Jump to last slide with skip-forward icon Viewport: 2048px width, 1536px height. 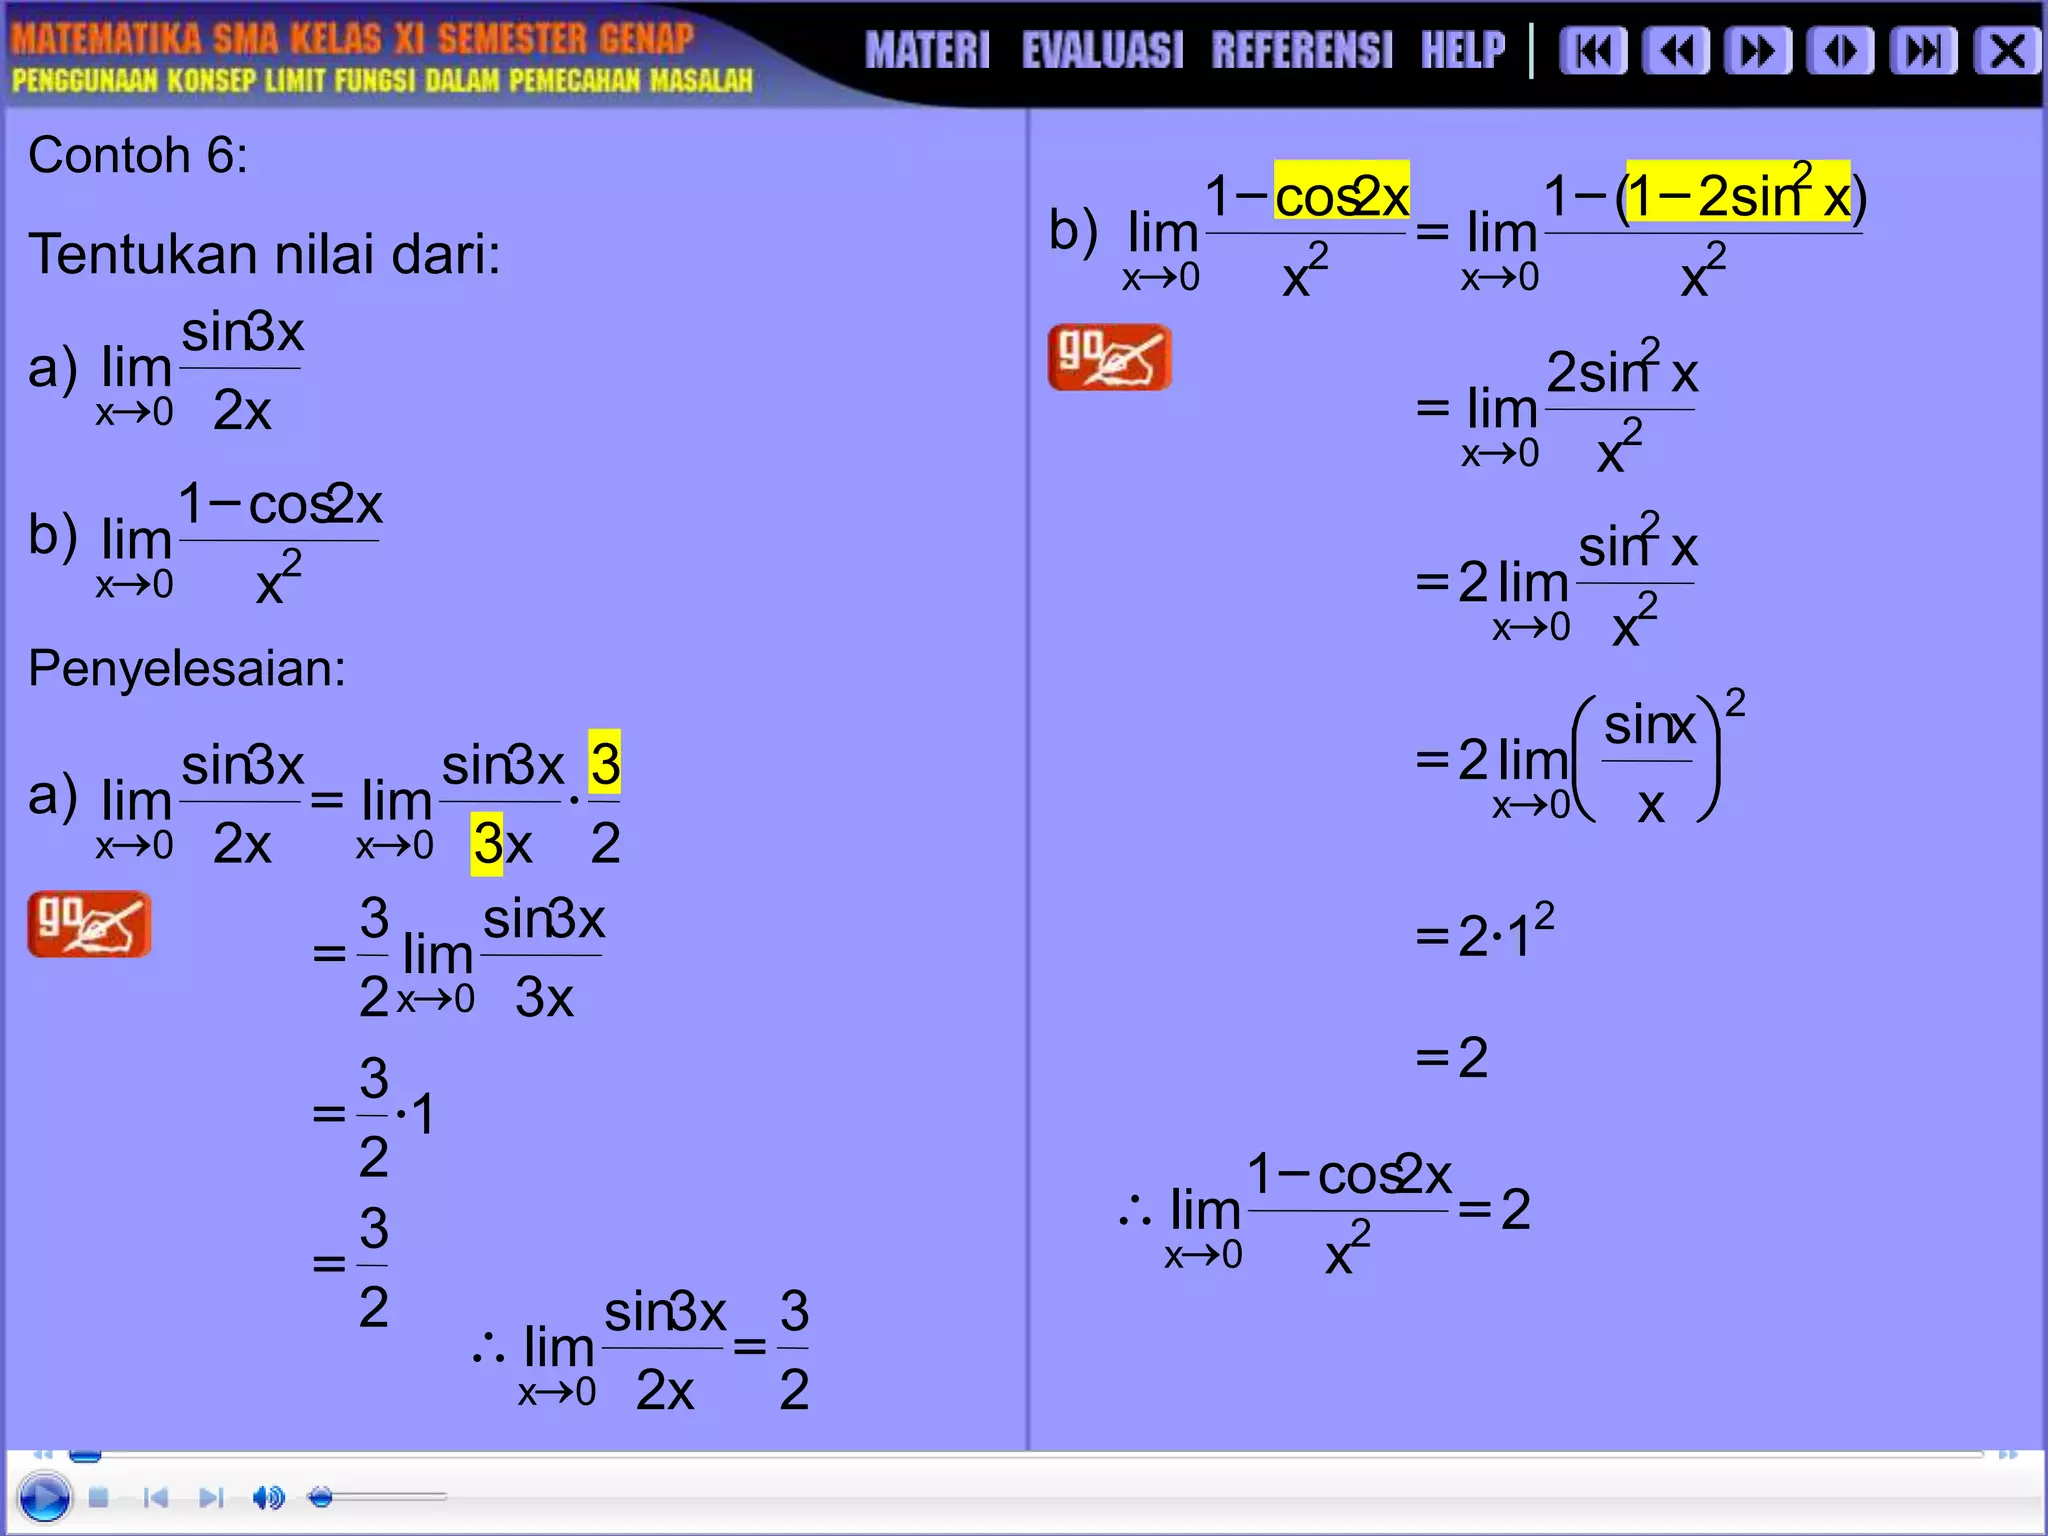(1923, 51)
